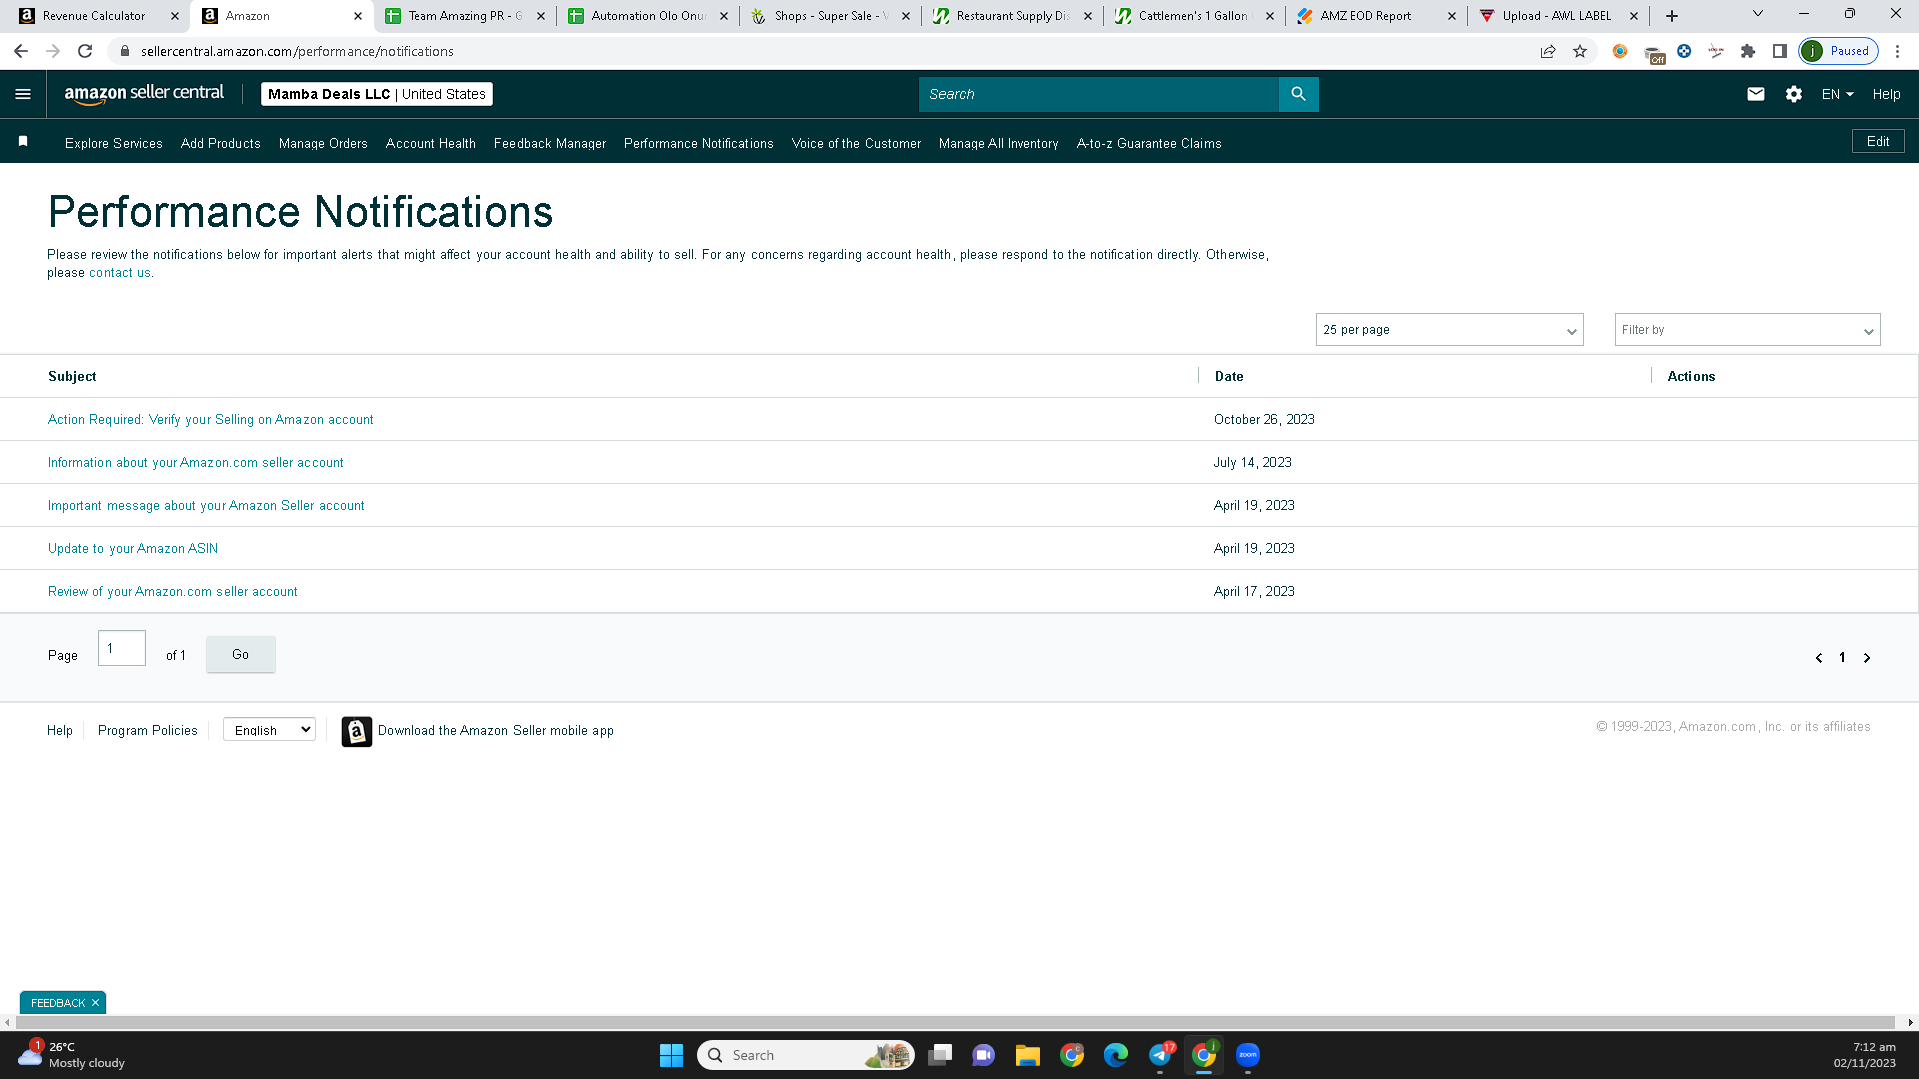Open 'Important message about your Amazon Seller account'

[x=206, y=506]
